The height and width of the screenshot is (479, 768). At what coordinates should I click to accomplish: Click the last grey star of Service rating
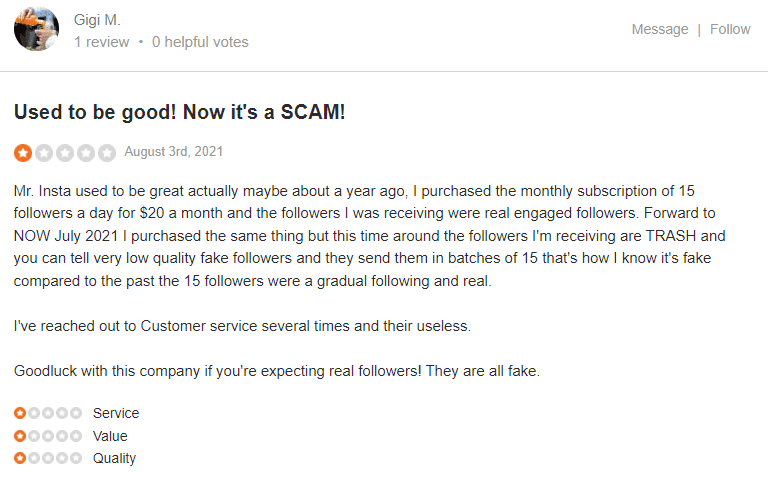coord(76,413)
